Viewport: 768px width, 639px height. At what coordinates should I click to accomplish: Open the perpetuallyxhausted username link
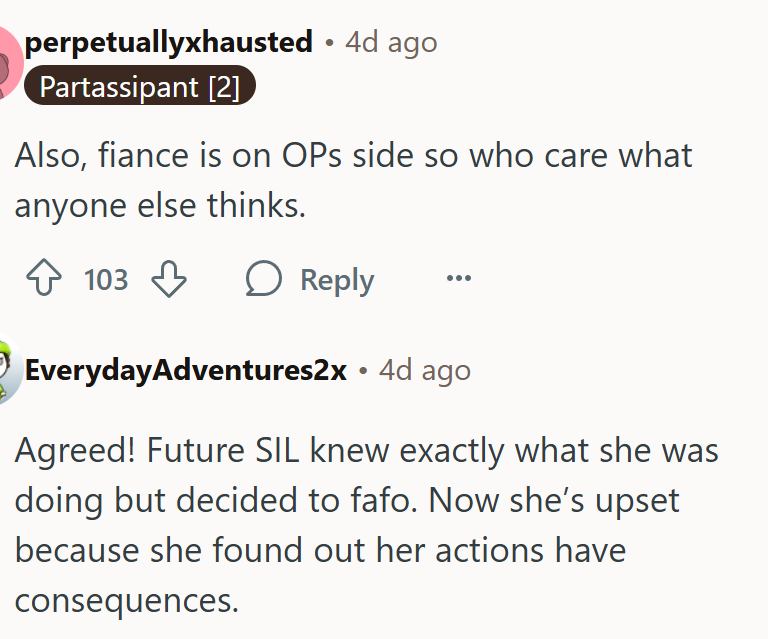pos(168,42)
